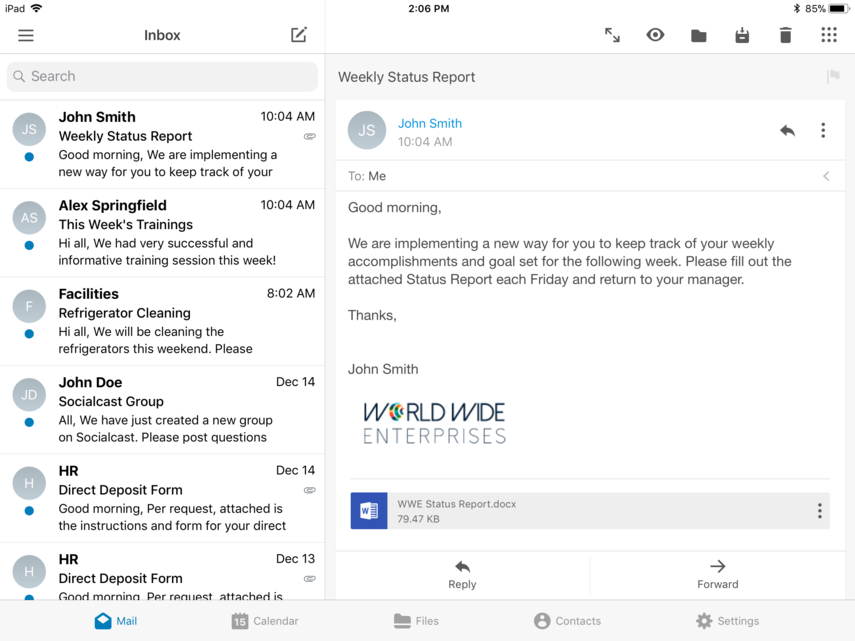The image size is (855, 641).
Task: Open the hamburger menu in Inbox
Action: tap(26, 35)
